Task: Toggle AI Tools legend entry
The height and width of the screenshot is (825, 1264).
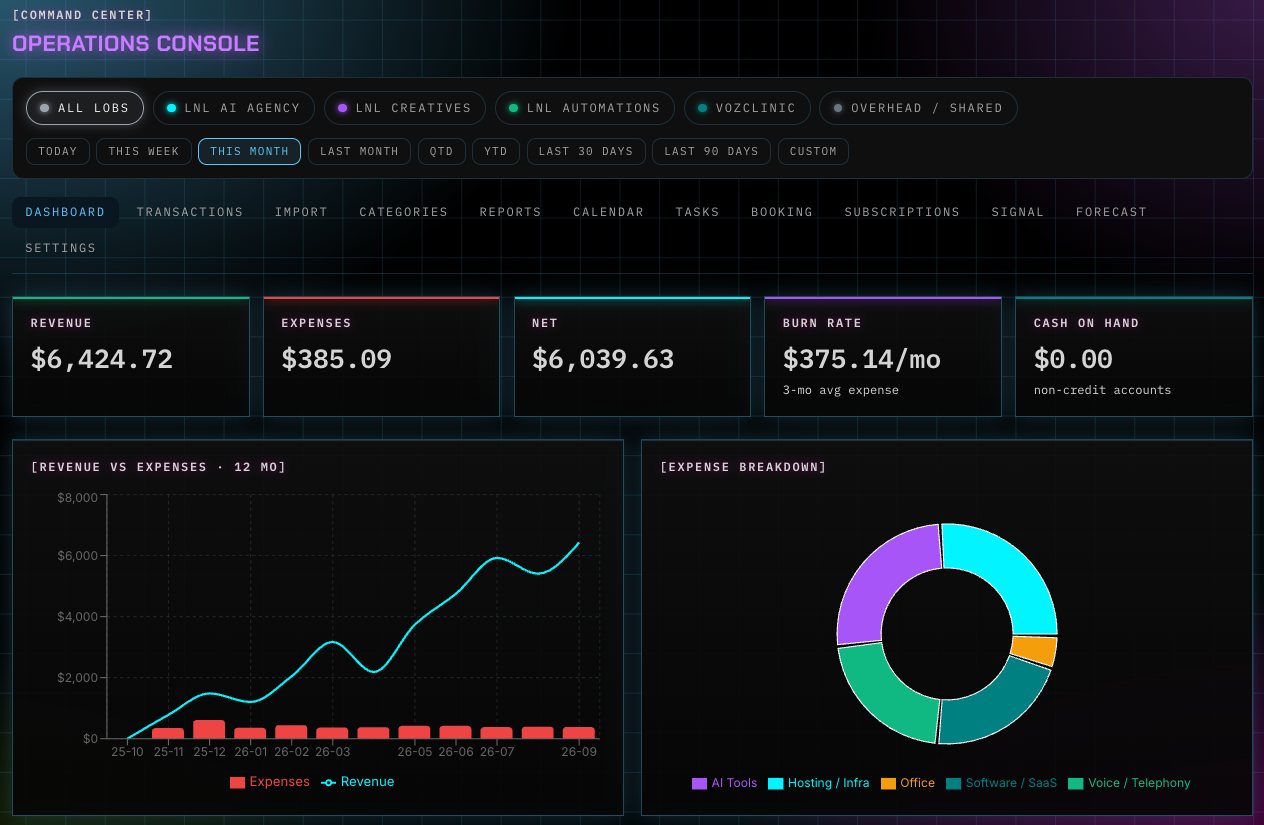Action: 725,783
